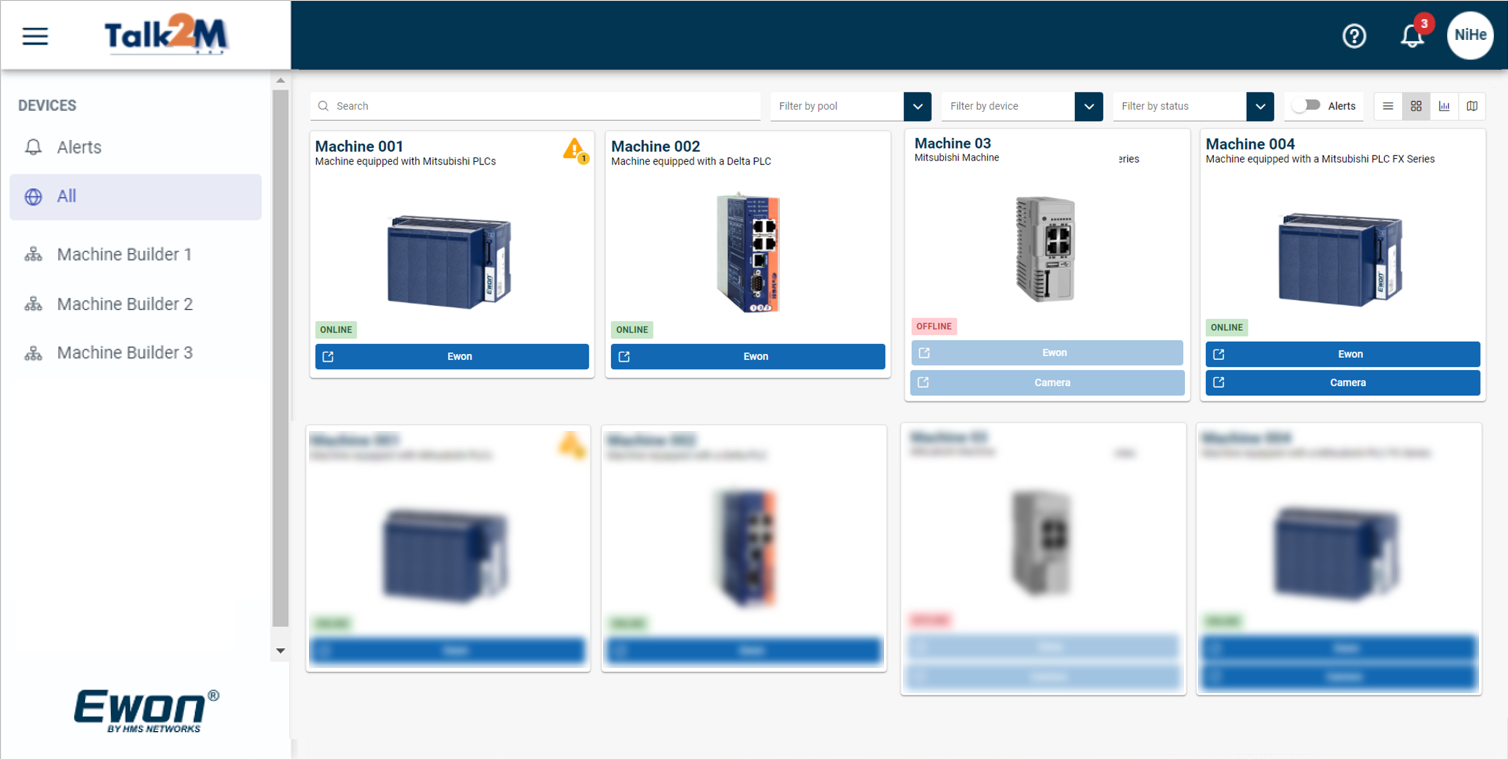Click Camera button on Machine 03 card

pos(1047,383)
